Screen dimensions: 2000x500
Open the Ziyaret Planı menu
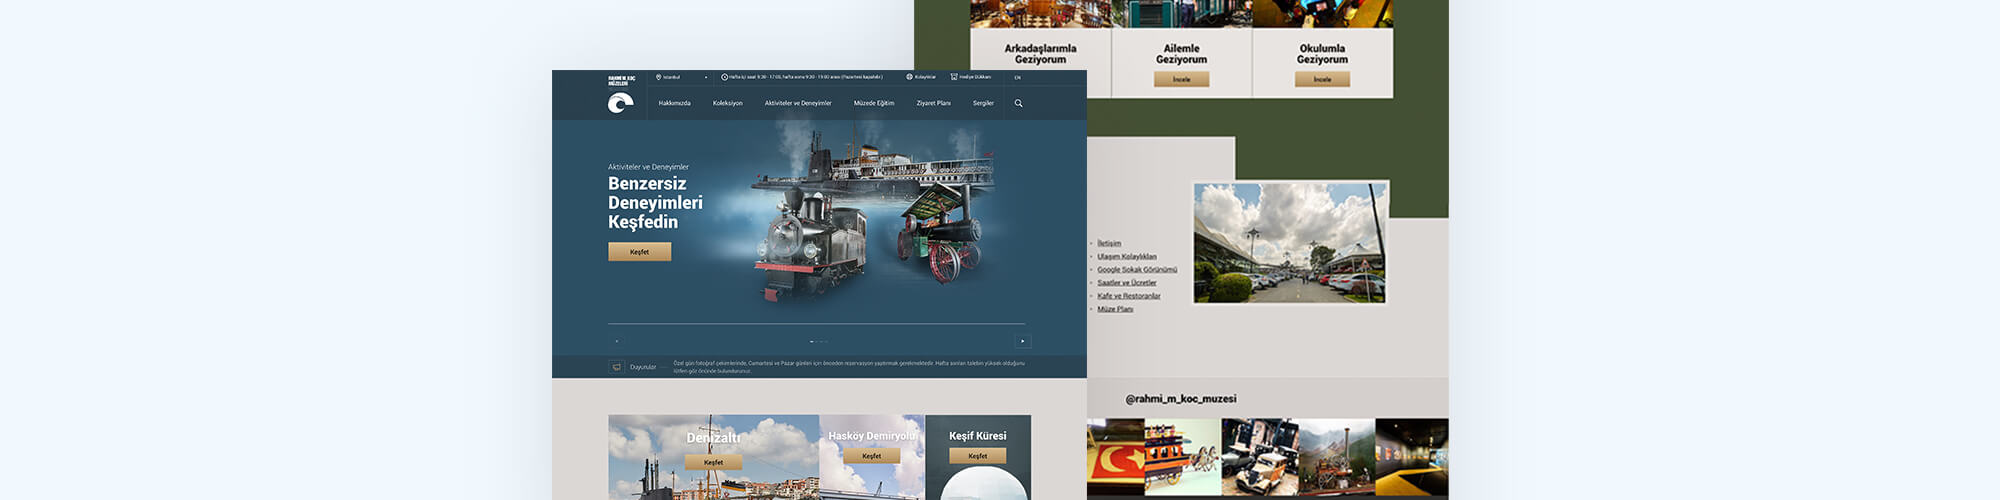934,103
